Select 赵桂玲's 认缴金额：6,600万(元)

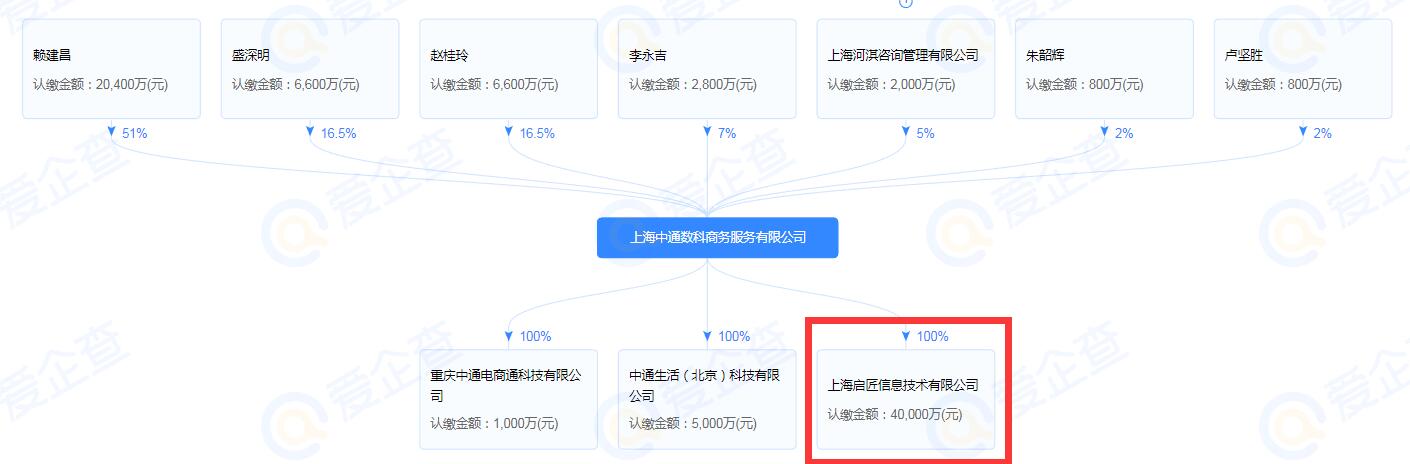coord(494,85)
